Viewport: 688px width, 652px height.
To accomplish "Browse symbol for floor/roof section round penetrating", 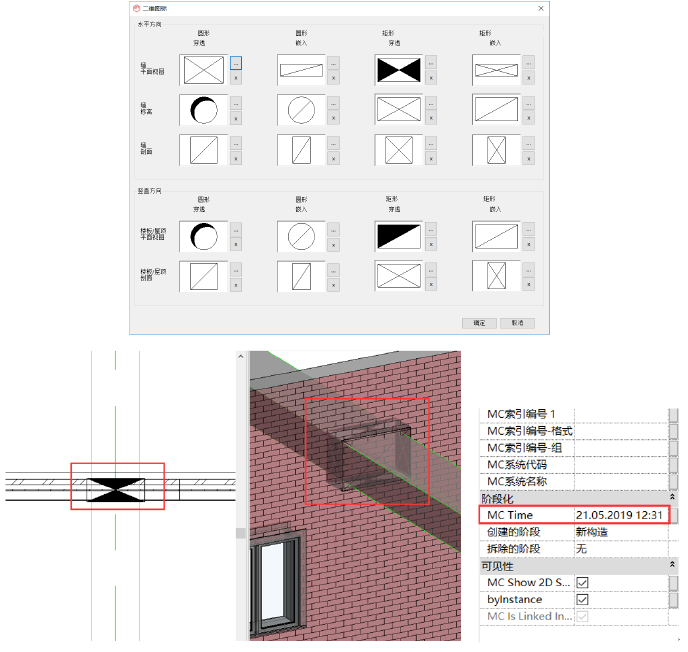I will click(x=236, y=270).
